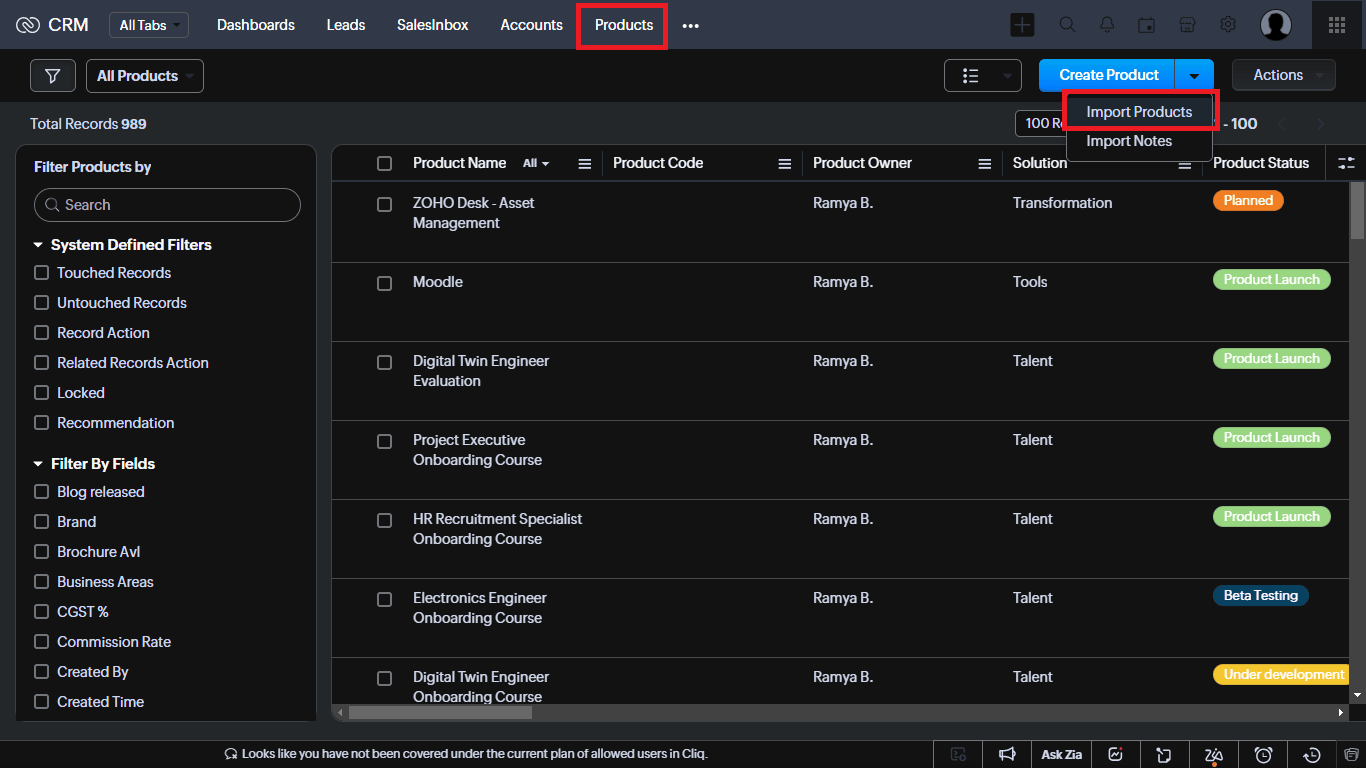The width and height of the screenshot is (1366, 768).
Task: Open the All Tabs dropdown
Action: pos(149,25)
